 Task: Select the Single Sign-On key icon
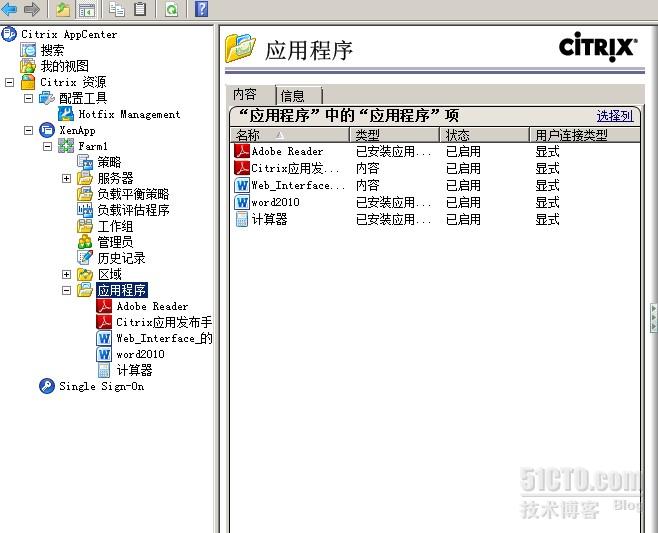point(47,386)
